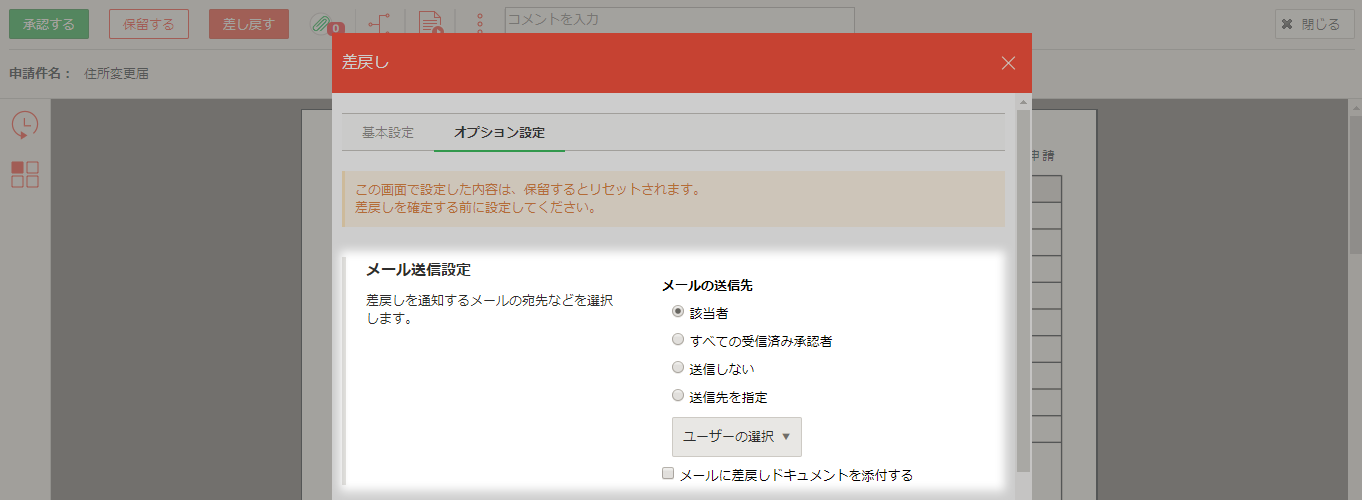The width and height of the screenshot is (1362, 500).
Task: Click the 保留する button
Action: click(x=148, y=24)
